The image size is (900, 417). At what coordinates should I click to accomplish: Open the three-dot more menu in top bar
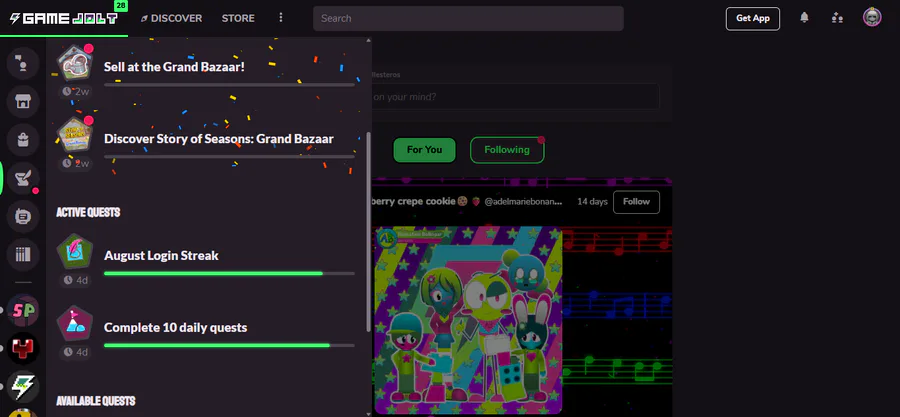281,18
